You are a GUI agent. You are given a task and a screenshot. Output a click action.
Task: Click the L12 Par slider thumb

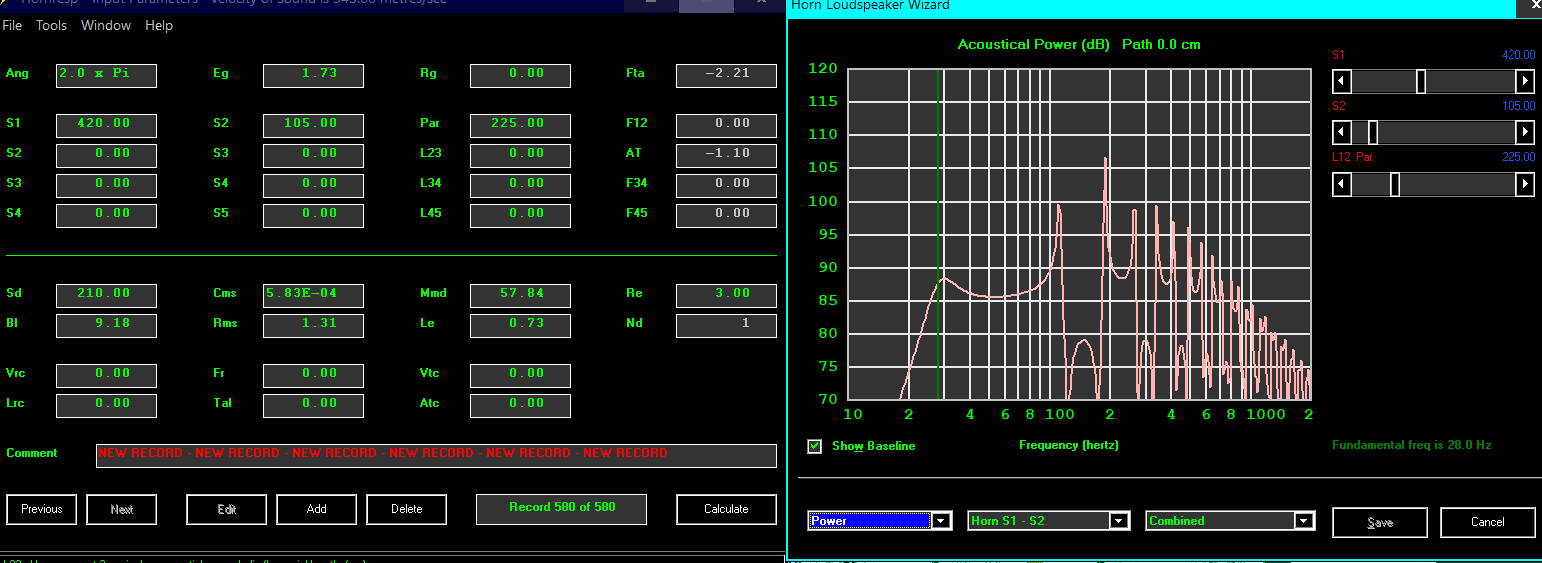tap(1395, 184)
